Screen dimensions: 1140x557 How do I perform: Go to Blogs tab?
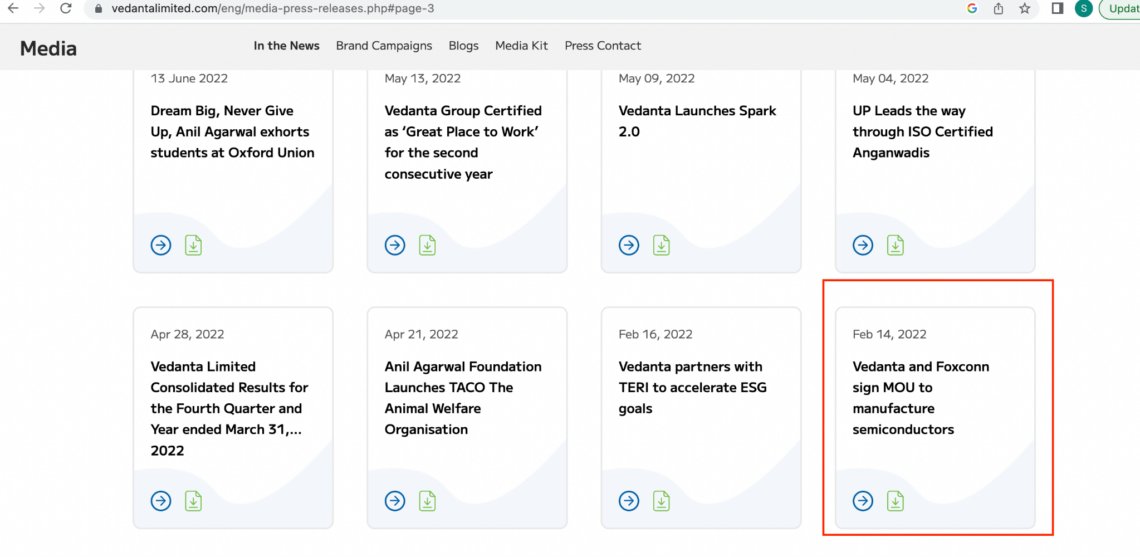point(464,46)
